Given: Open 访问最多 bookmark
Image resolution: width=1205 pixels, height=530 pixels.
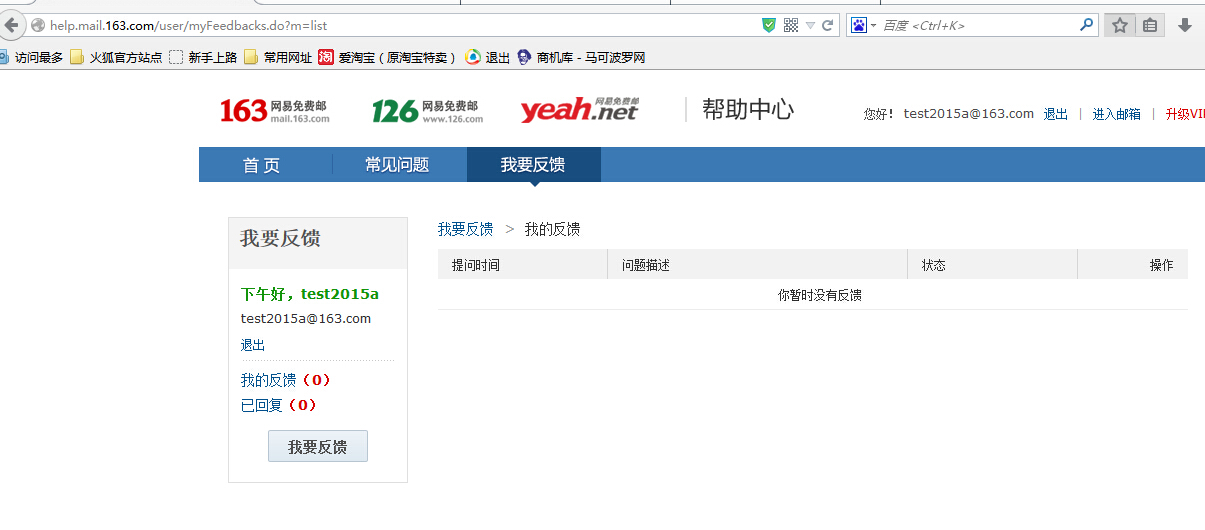Looking at the screenshot, I should 31,58.
